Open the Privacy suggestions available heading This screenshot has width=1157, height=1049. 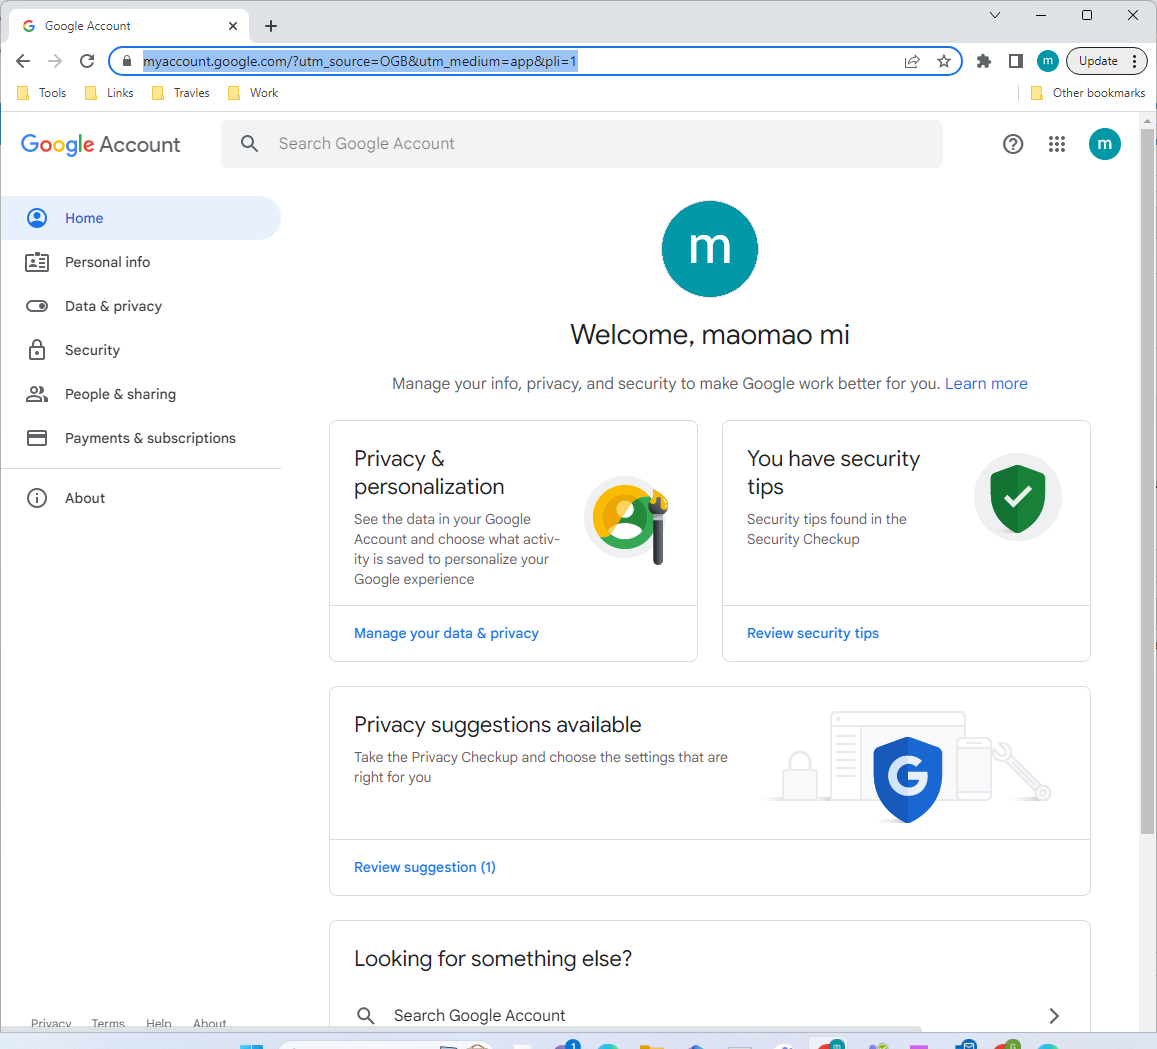tap(497, 724)
